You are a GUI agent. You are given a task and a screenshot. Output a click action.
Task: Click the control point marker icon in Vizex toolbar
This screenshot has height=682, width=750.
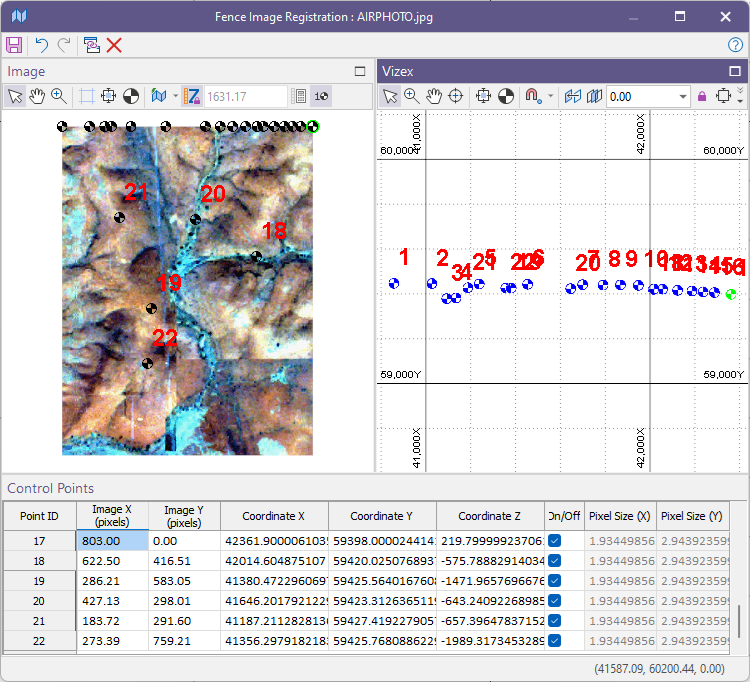pyautogui.click(x=507, y=96)
